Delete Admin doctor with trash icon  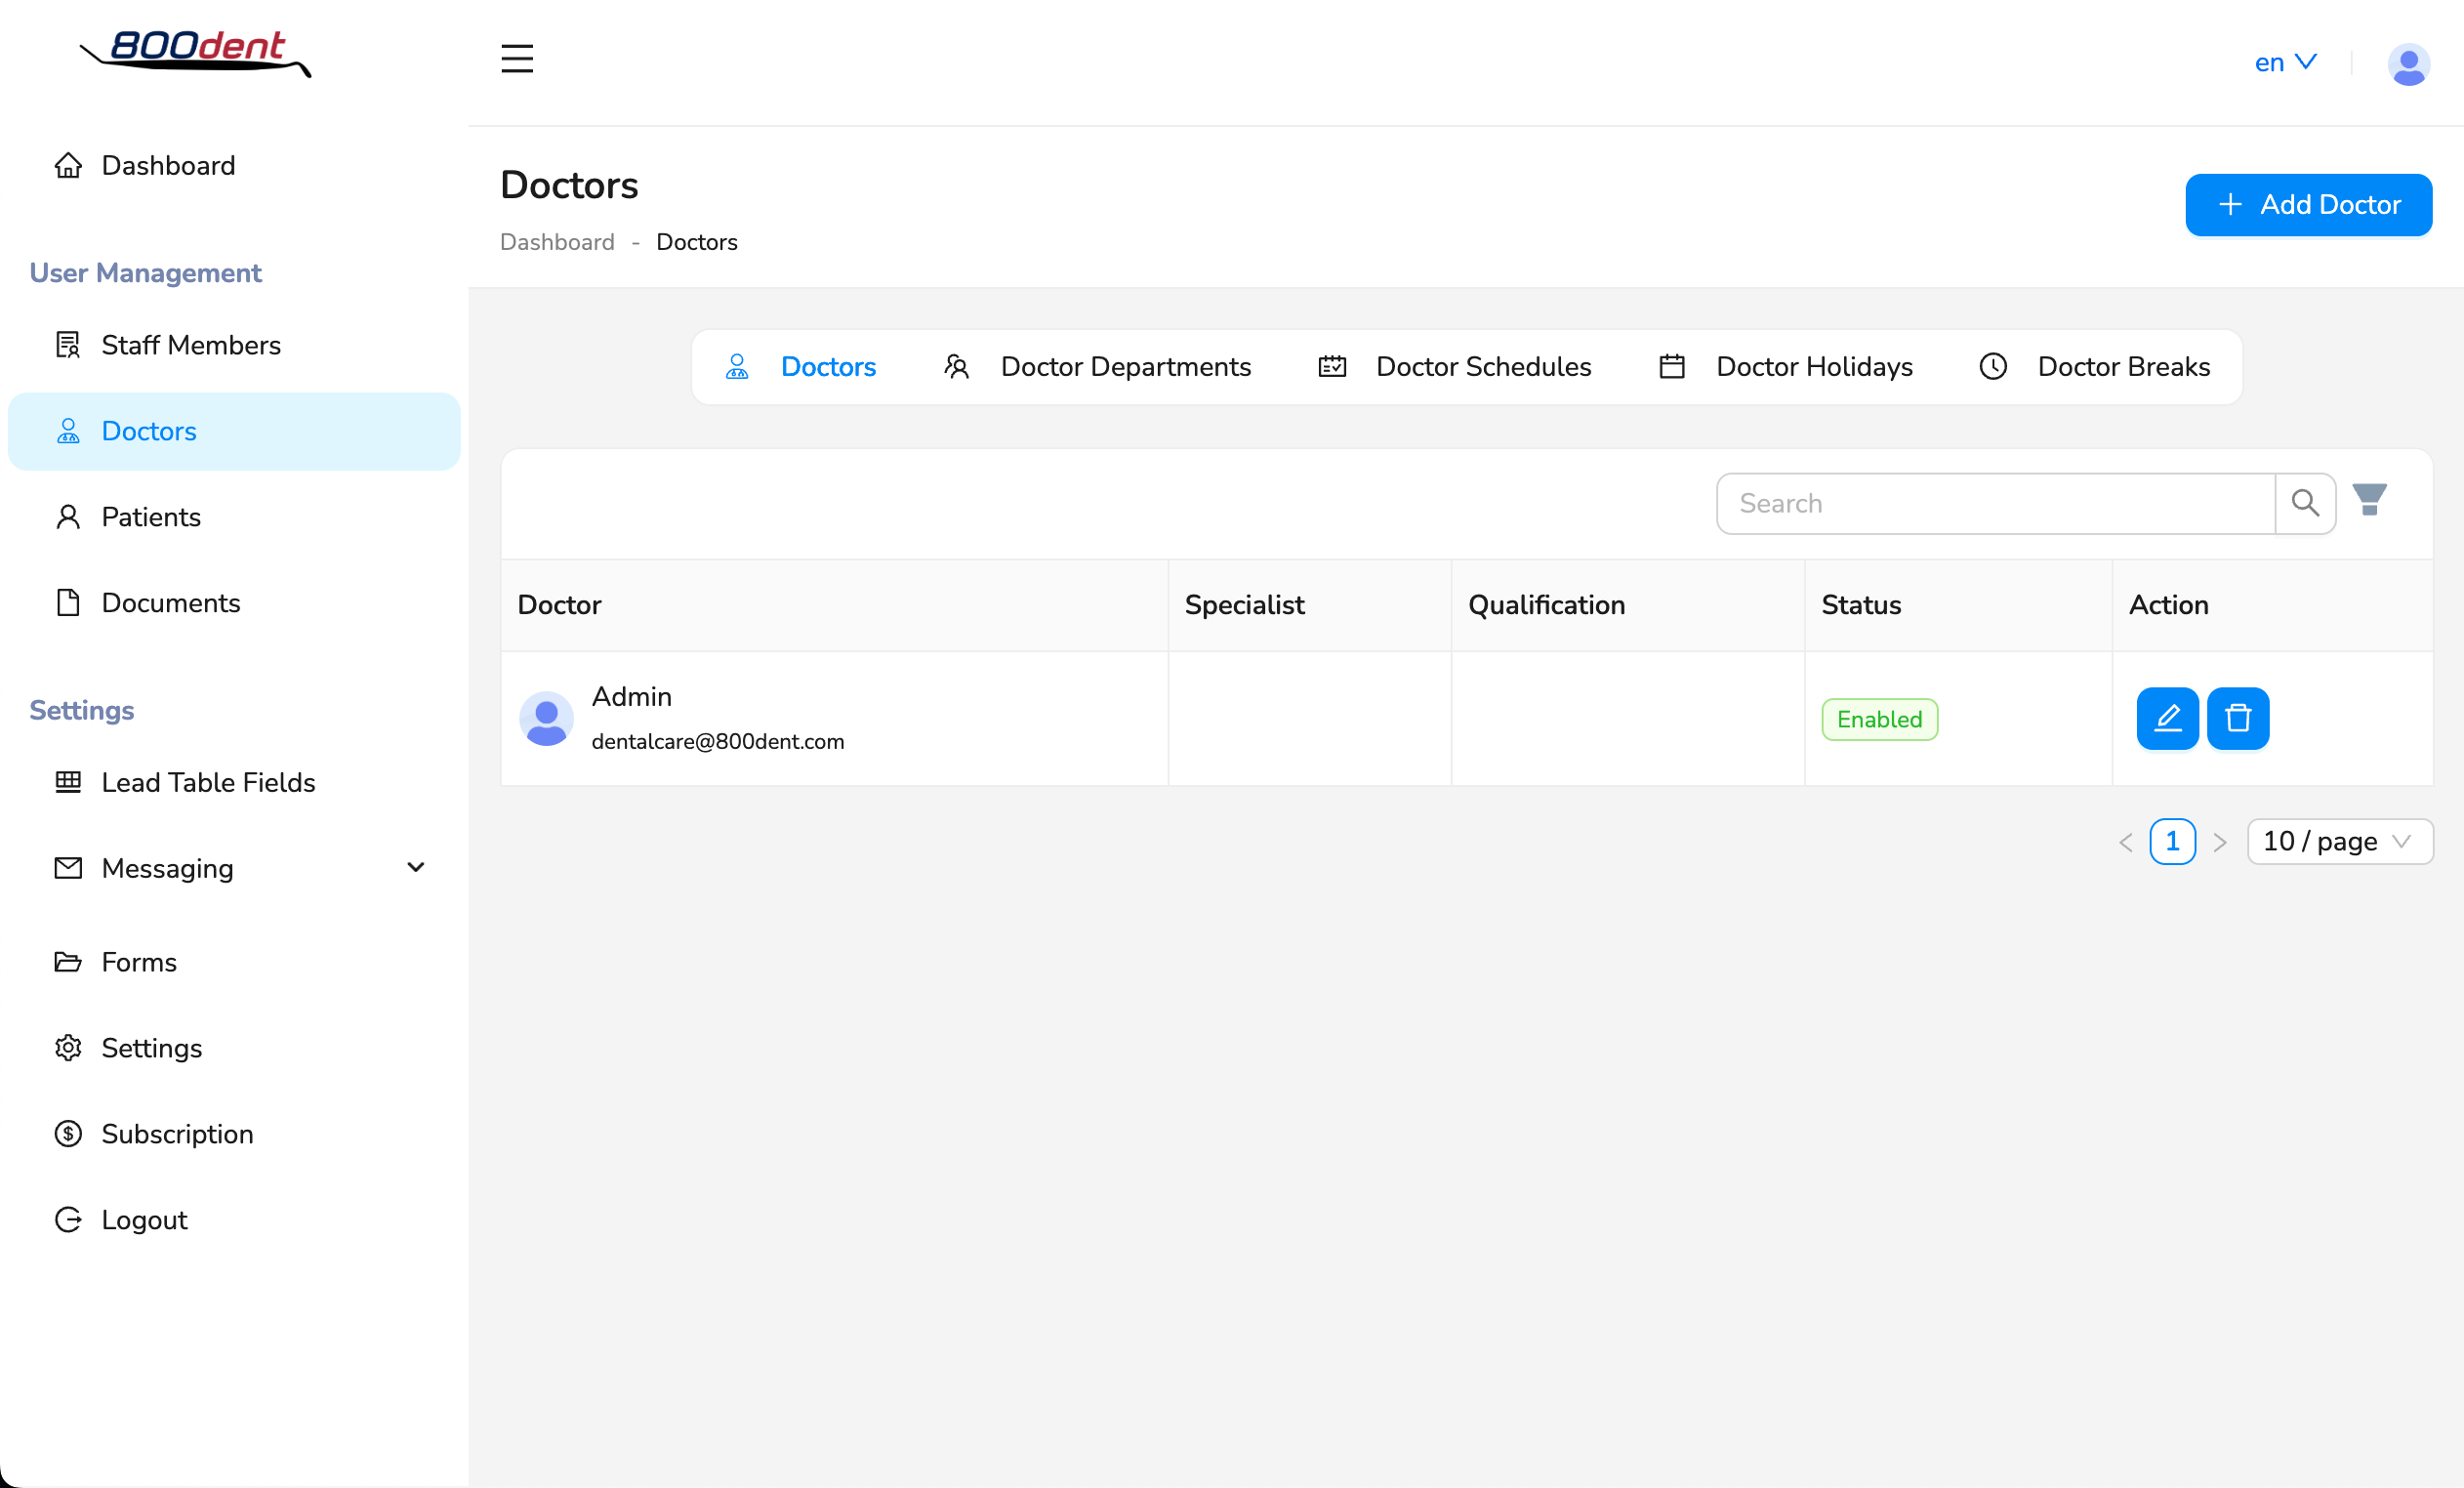click(x=2237, y=718)
